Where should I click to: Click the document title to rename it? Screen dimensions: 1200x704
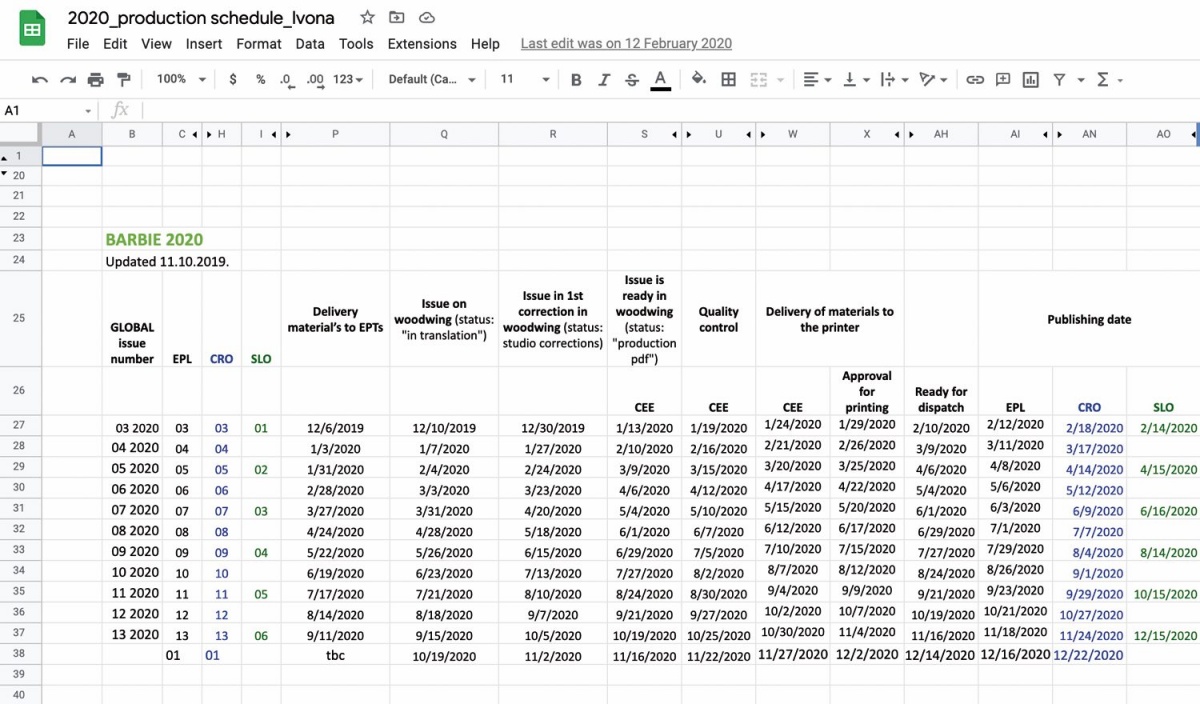[201, 17]
